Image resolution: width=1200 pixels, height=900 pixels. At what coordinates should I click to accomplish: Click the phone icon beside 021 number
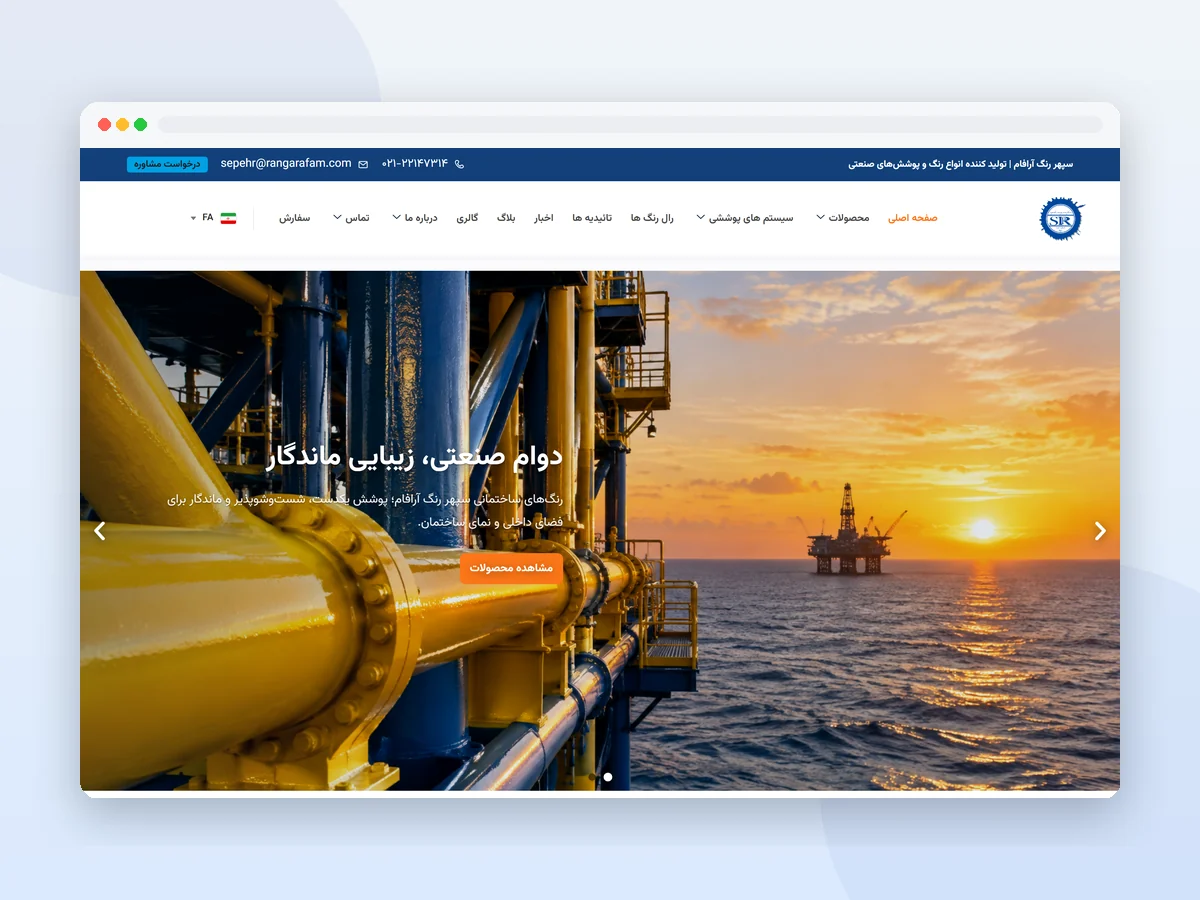pos(459,164)
